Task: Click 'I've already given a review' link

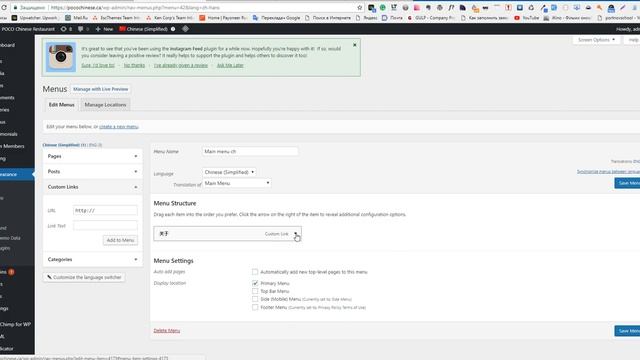Action: 181,65
